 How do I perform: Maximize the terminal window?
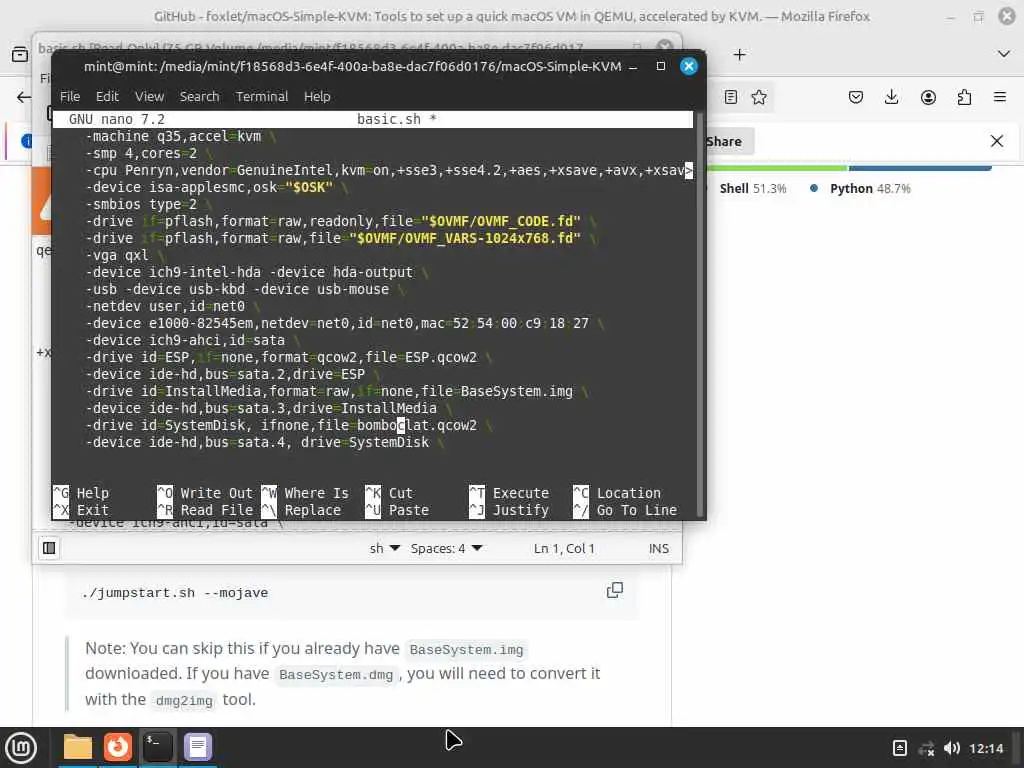pos(661,66)
